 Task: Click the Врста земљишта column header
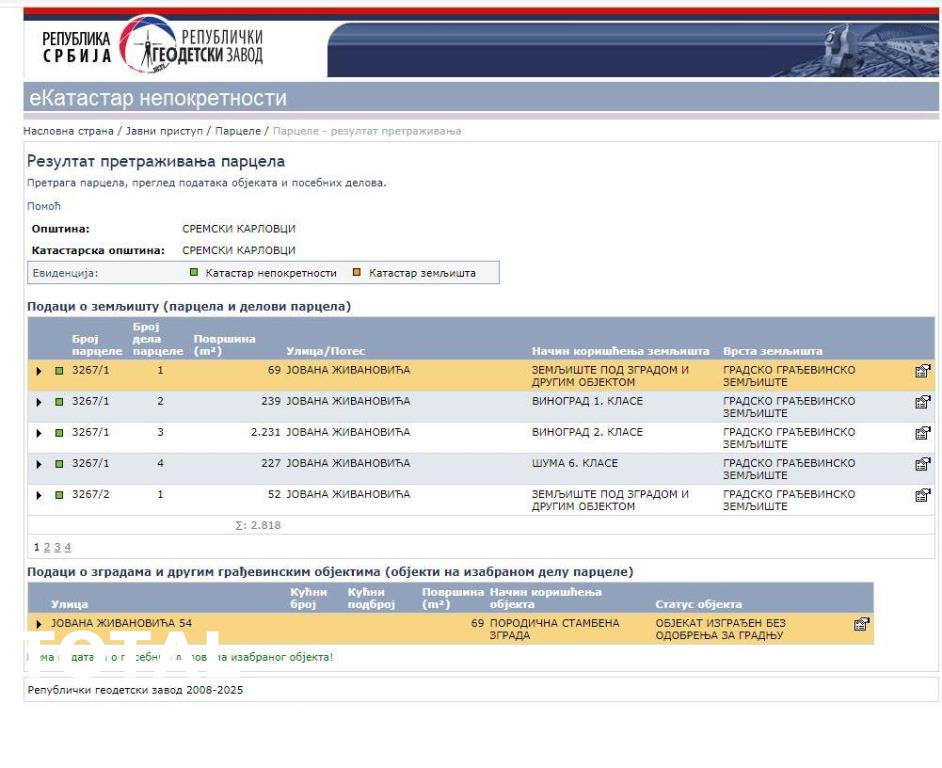pos(773,351)
